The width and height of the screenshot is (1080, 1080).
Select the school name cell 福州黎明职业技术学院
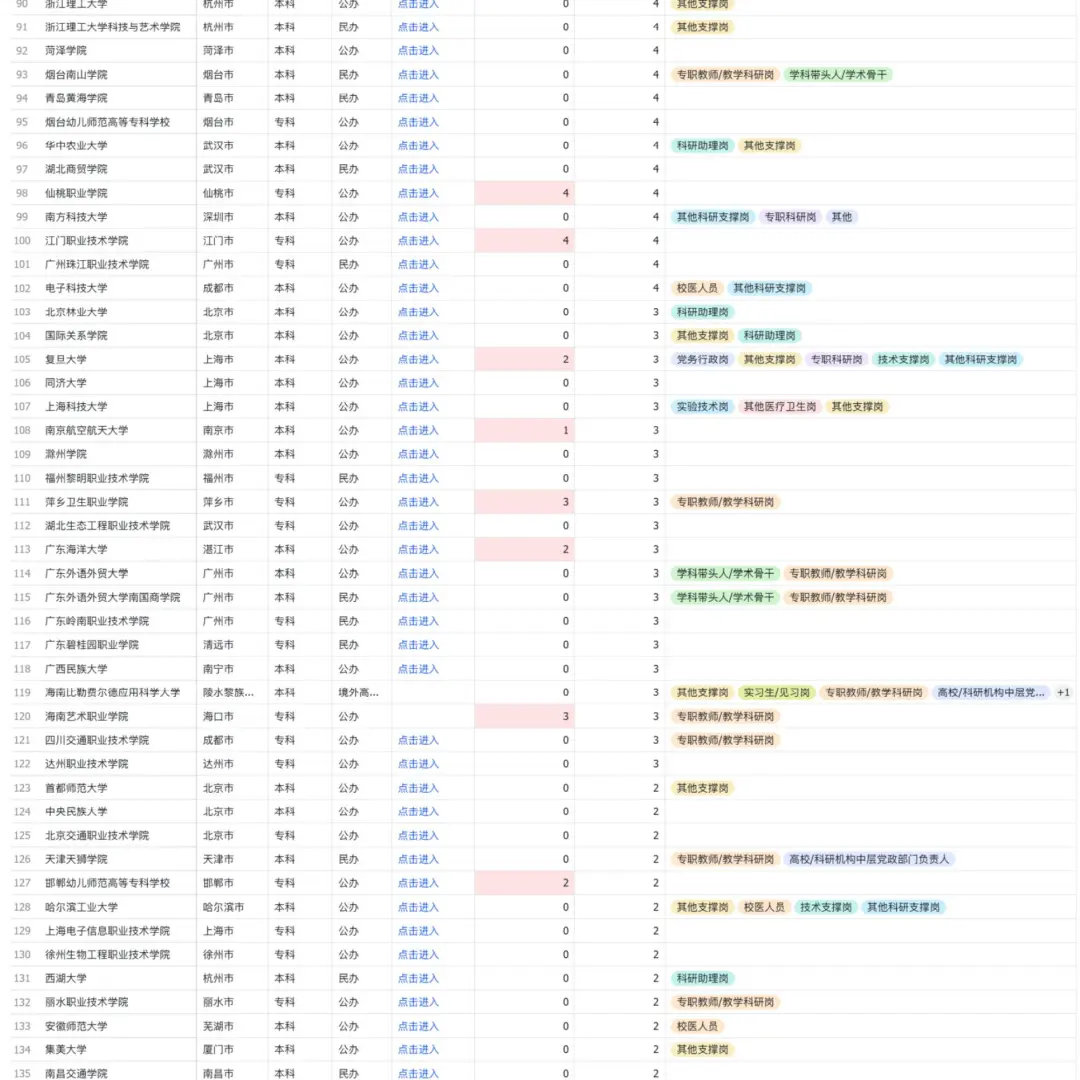(117, 478)
